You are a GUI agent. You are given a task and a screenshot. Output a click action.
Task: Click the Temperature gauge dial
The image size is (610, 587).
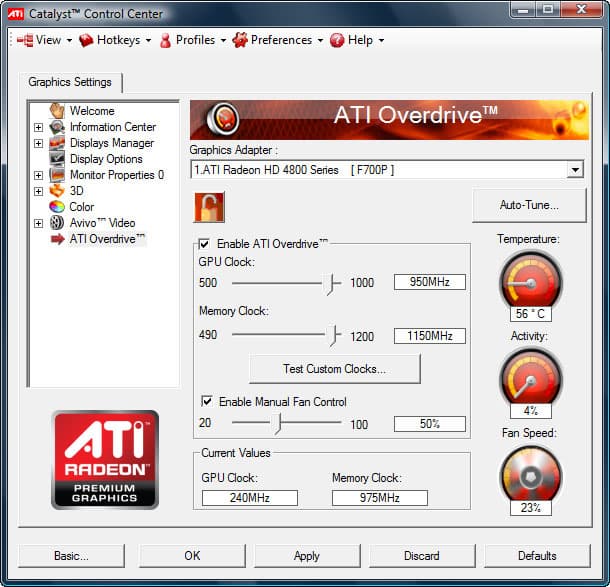(x=530, y=281)
